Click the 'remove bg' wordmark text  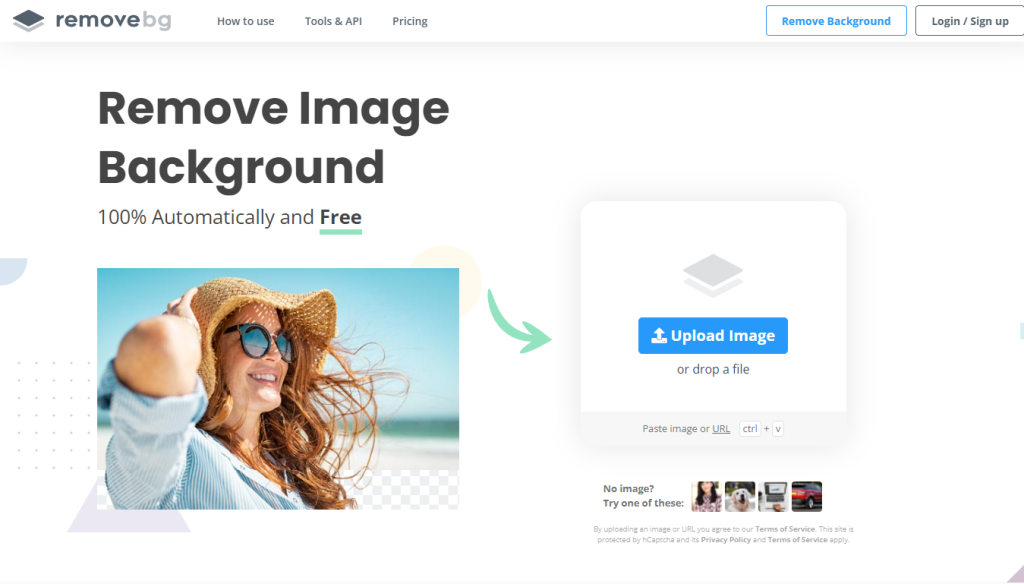[113, 20]
